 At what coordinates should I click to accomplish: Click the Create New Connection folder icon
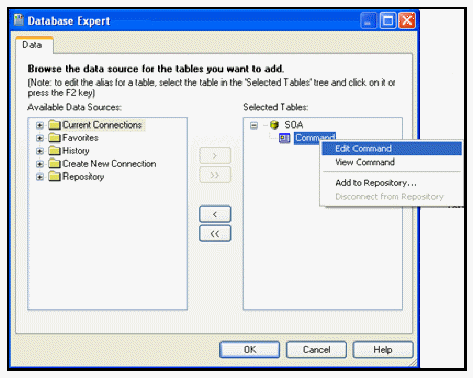(54, 164)
